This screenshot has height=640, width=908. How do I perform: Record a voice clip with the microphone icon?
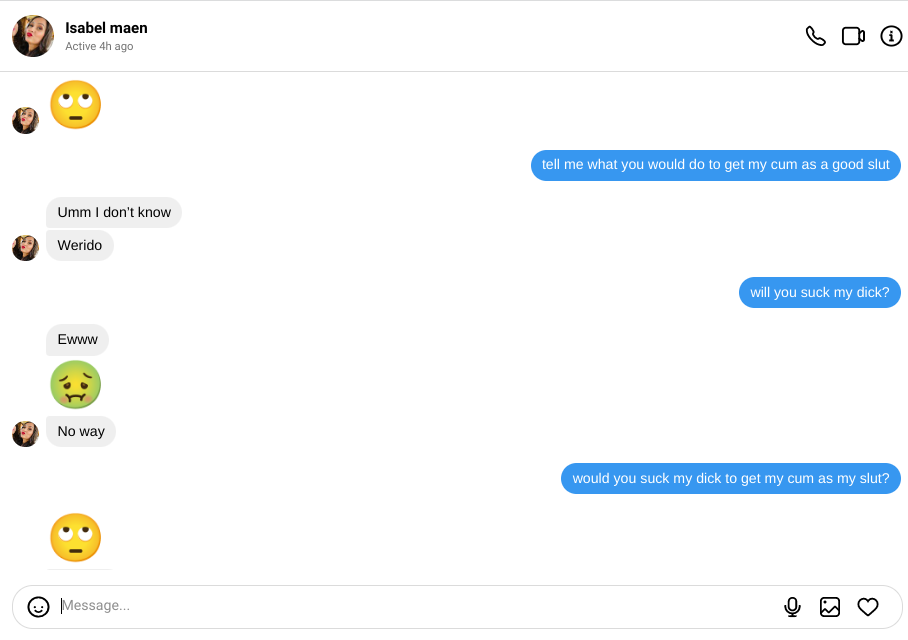coord(792,607)
